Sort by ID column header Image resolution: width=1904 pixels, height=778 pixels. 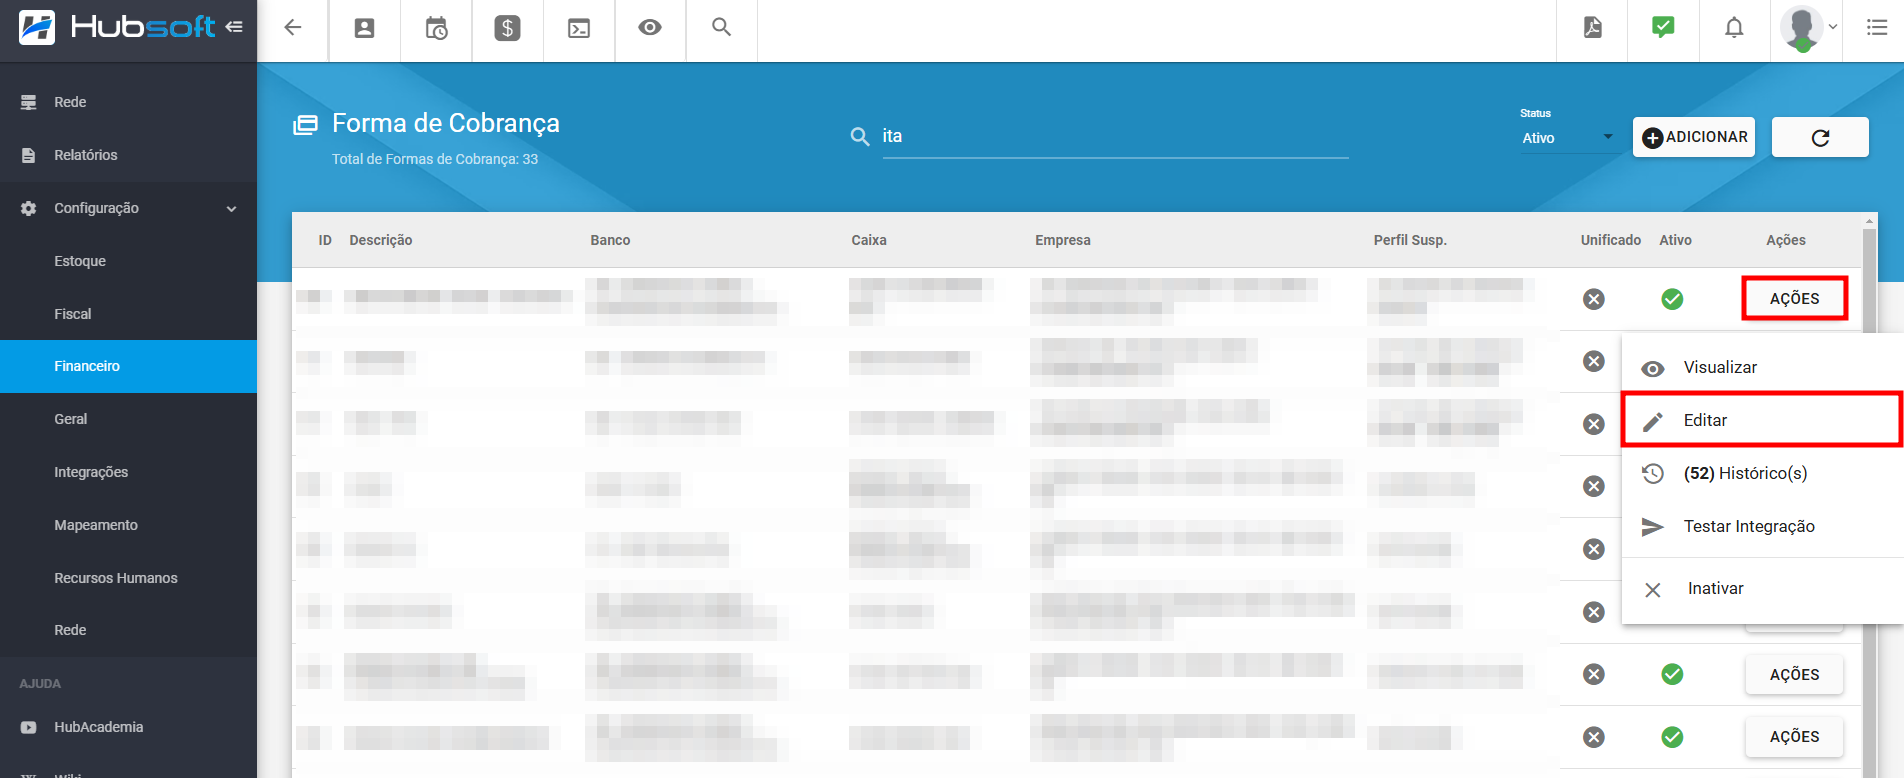(325, 240)
